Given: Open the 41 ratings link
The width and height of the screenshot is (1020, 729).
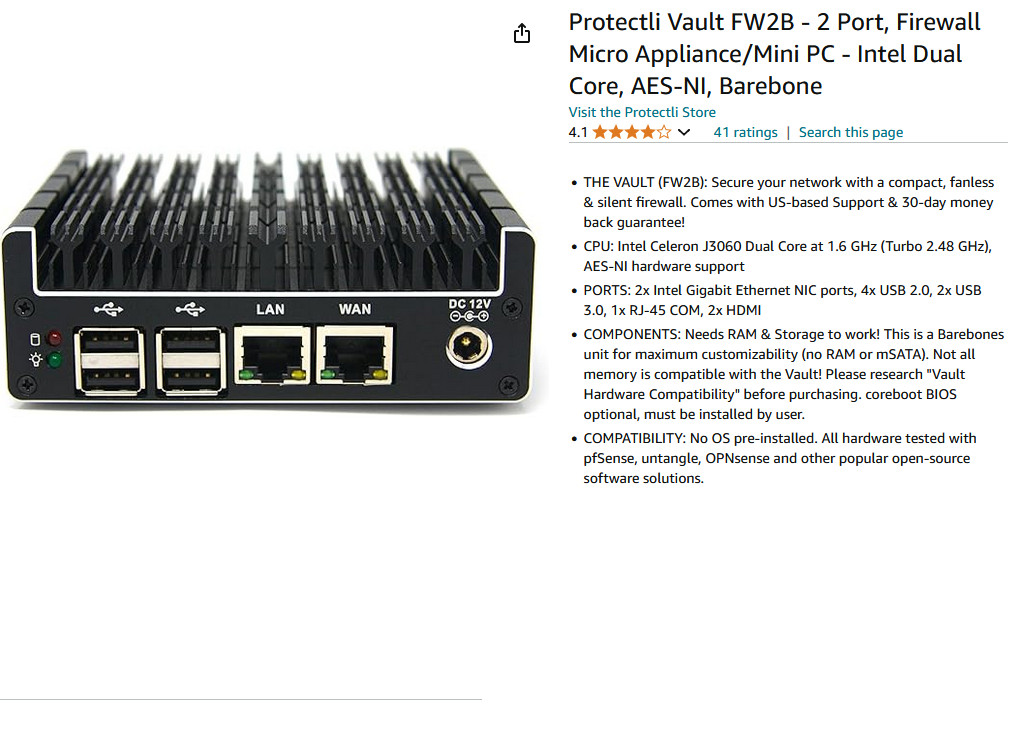Looking at the screenshot, I should tap(745, 132).
